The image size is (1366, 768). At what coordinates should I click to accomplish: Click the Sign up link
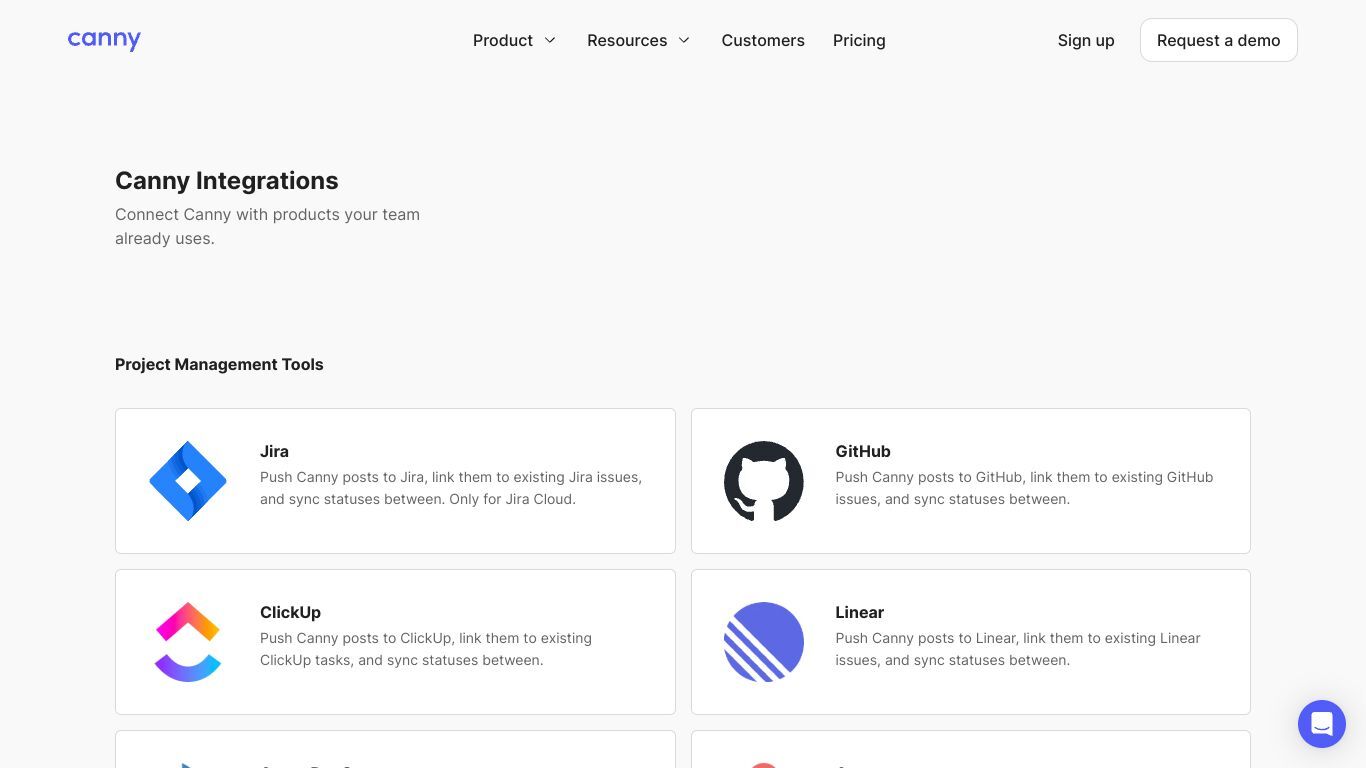coord(1086,40)
